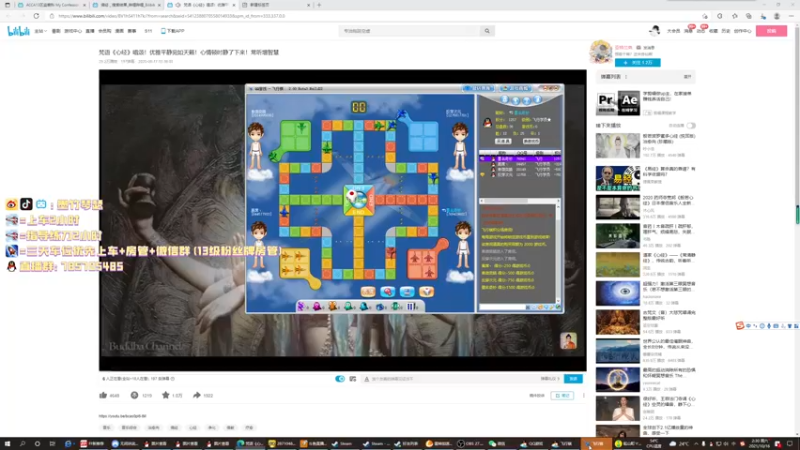Click the red button in game bottom toolbar
The width and height of the screenshot is (800, 450).
[x=388, y=291]
